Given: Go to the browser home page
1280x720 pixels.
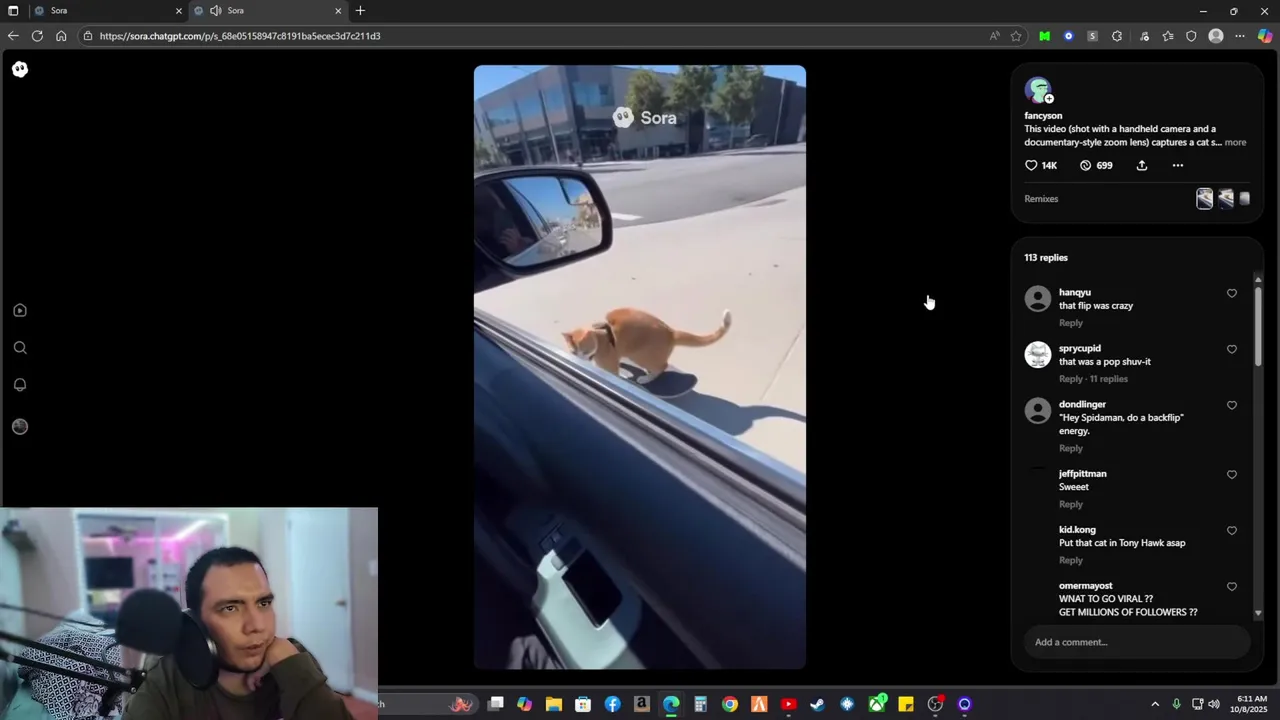Looking at the screenshot, I should (61, 36).
